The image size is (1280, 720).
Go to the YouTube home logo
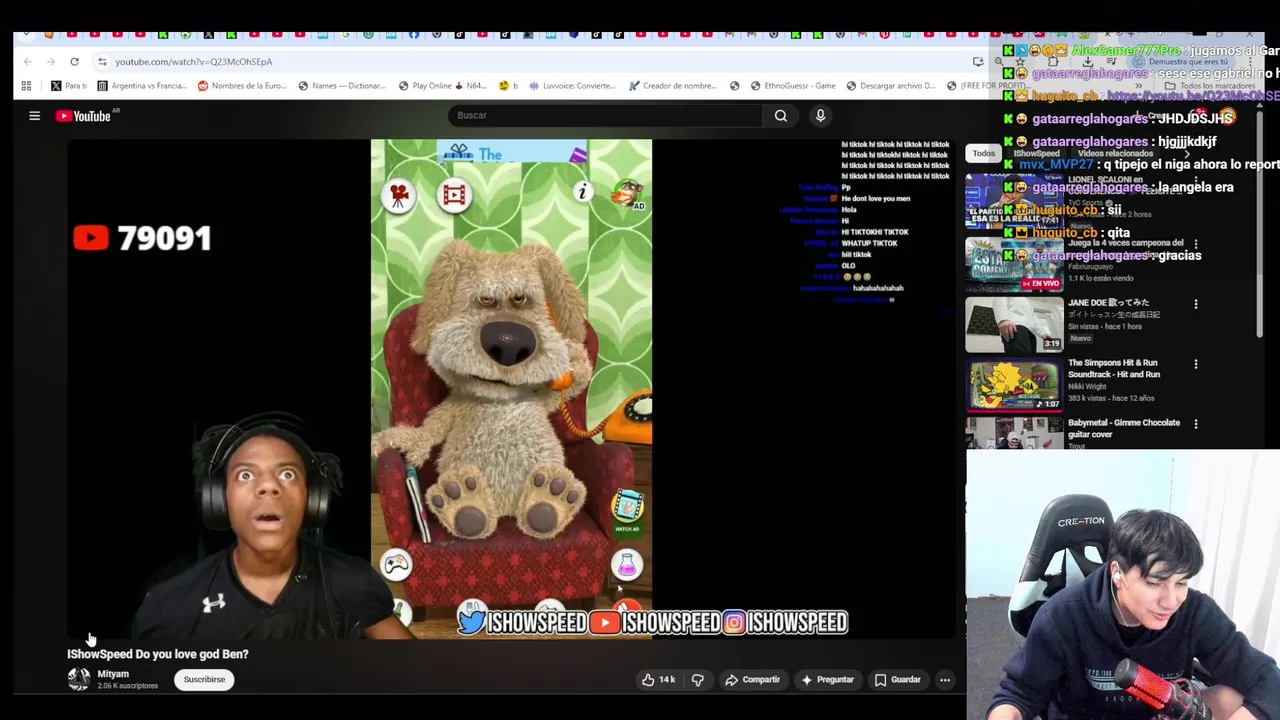coord(83,116)
